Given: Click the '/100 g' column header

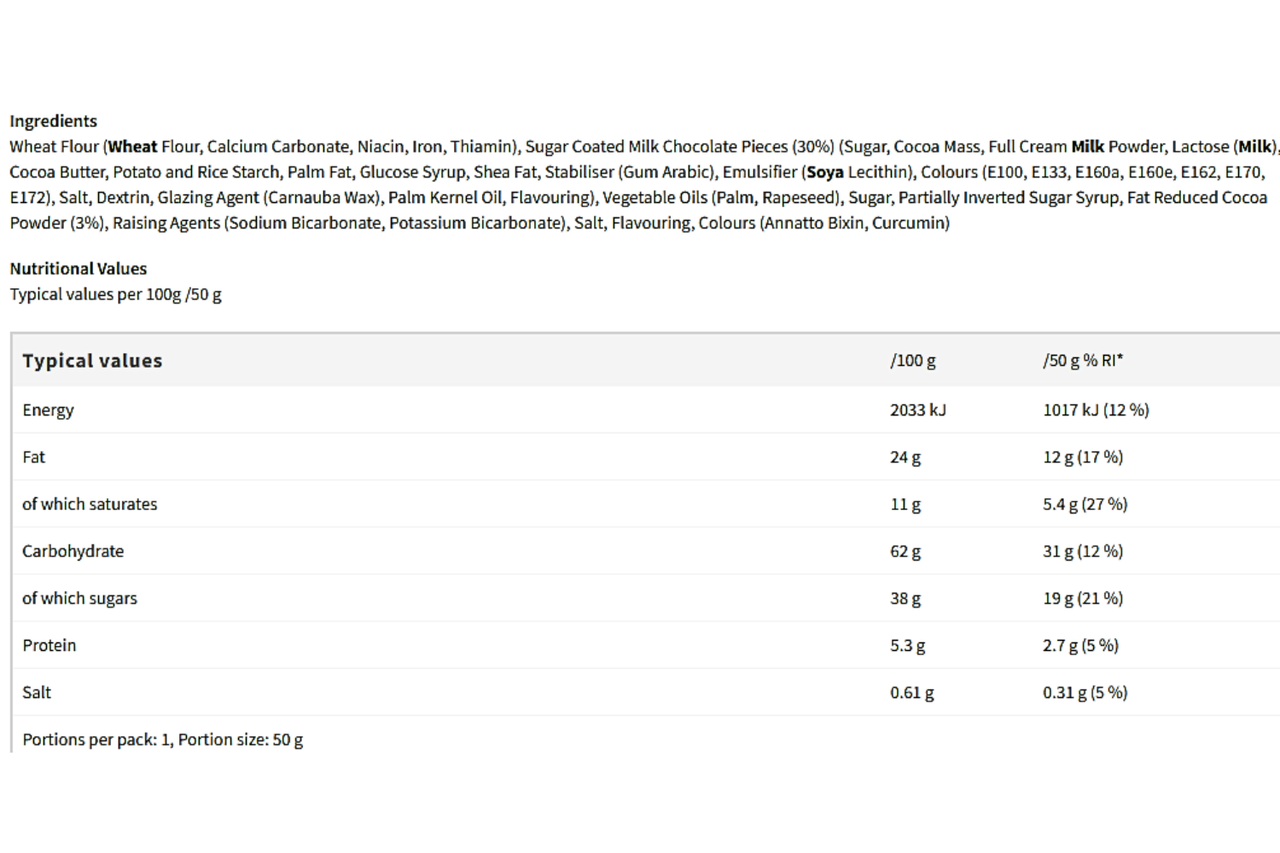Looking at the screenshot, I should 913,361.
